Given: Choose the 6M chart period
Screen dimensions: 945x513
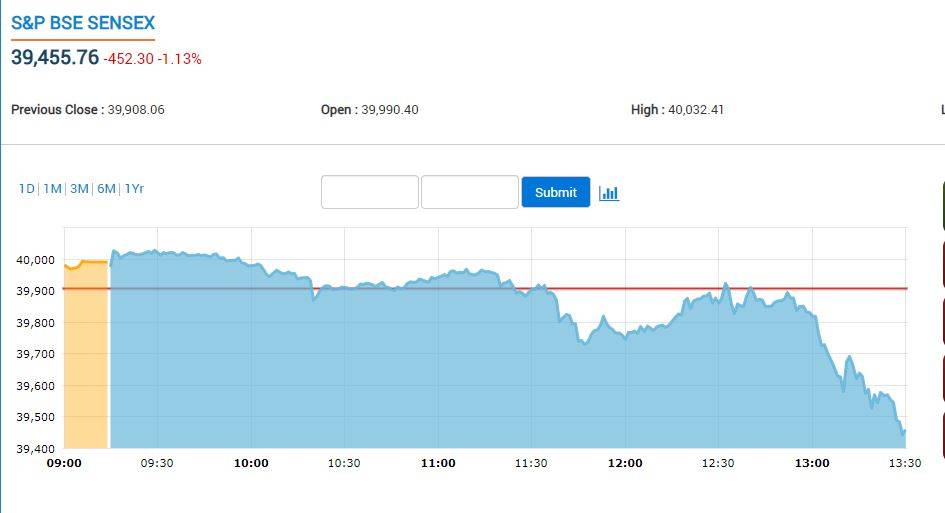Looking at the screenshot, I should point(106,189).
